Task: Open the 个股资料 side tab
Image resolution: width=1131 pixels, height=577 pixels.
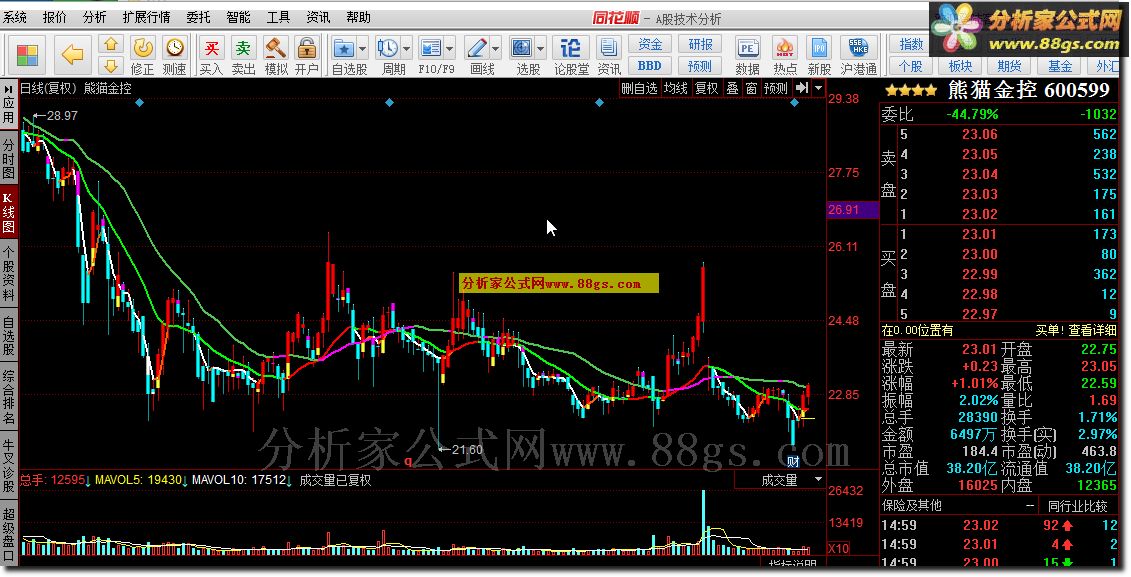Action: [x=9, y=274]
